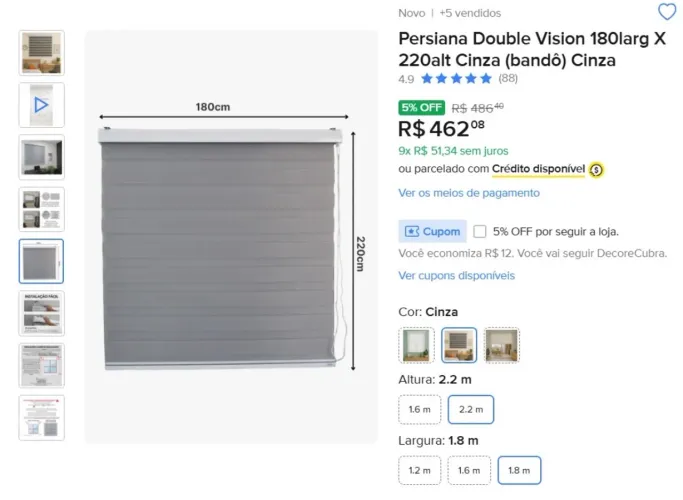Open Ver os meios de pagamento link
The height and width of the screenshot is (500, 683).
469,193
